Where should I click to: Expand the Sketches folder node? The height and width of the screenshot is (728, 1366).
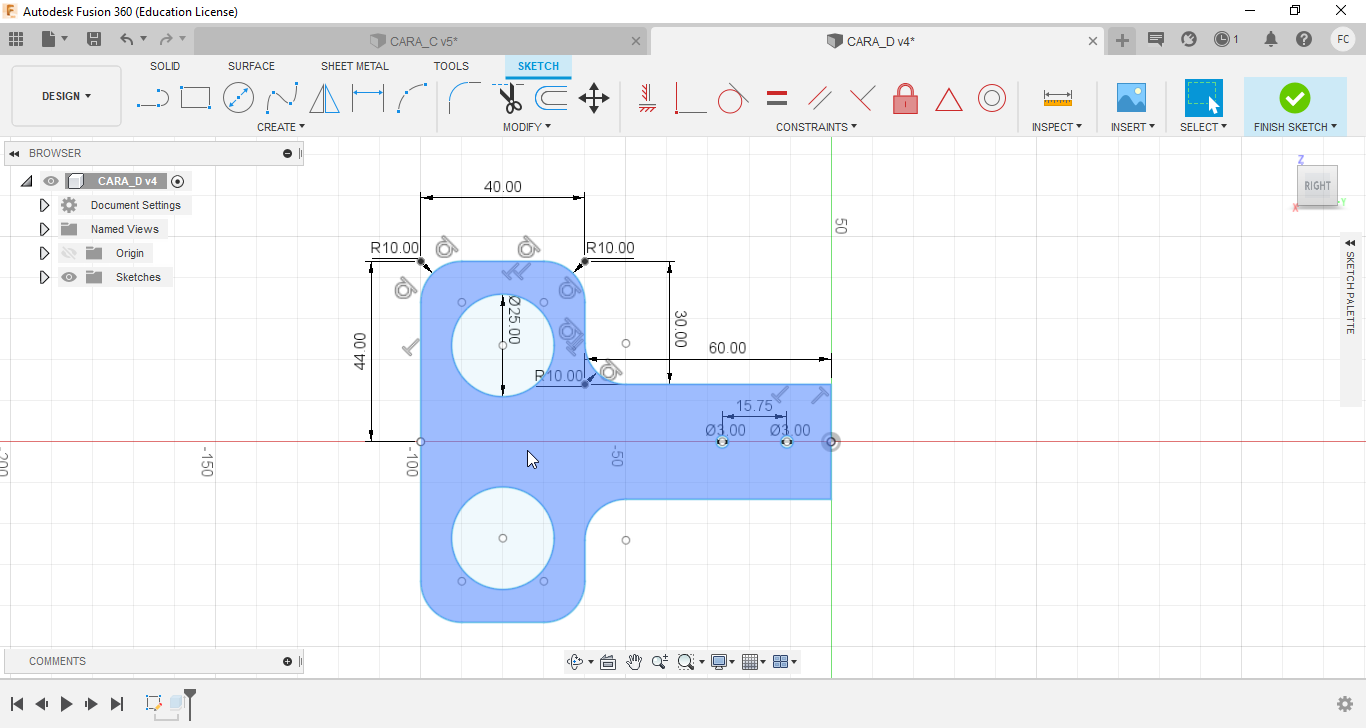(x=44, y=277)
